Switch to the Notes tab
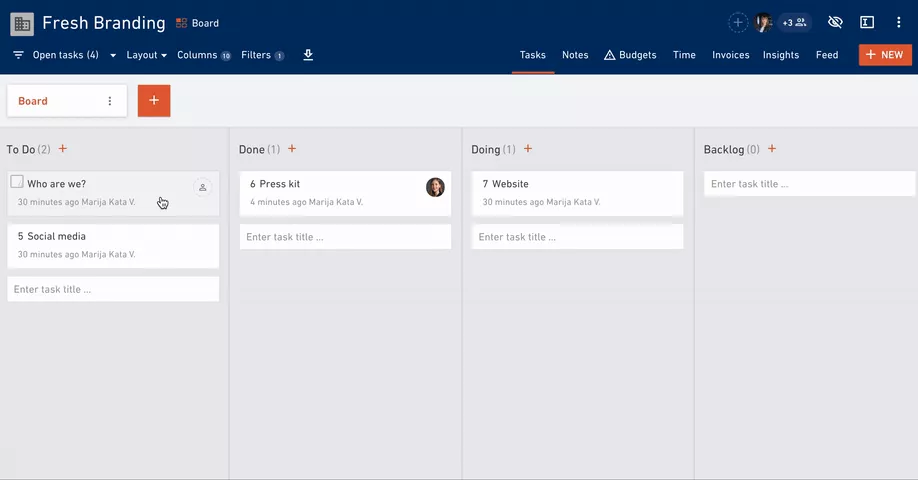Viewport: 918px width, 480px height. pos(575,55)
